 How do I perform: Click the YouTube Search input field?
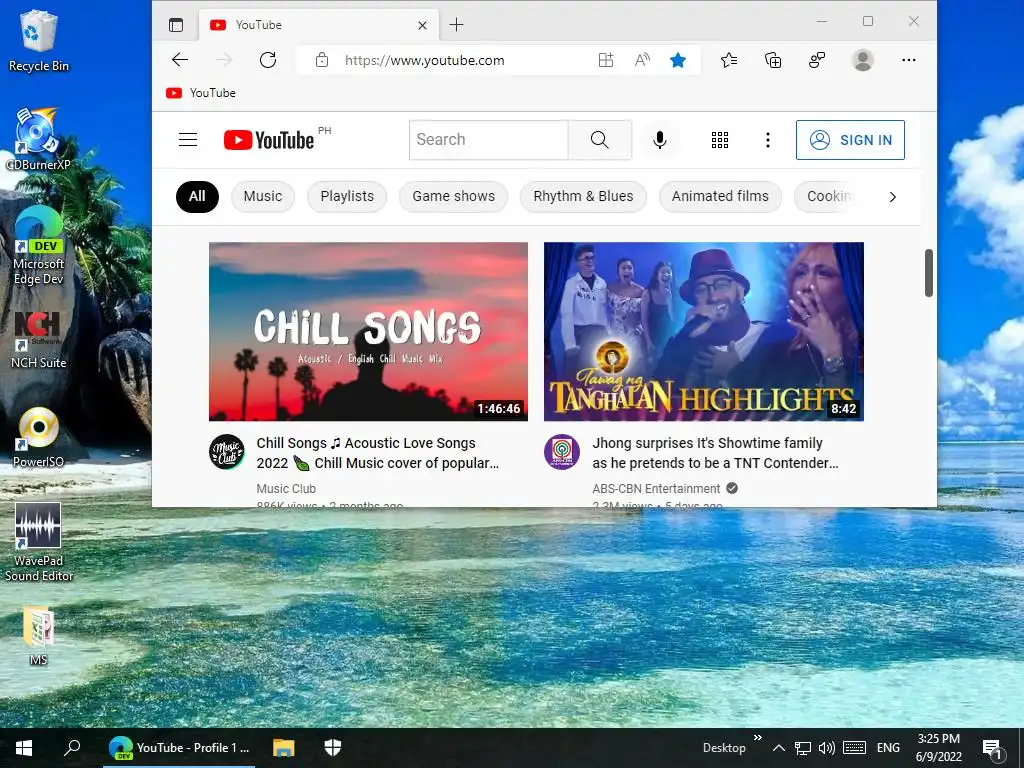[488, 140]
